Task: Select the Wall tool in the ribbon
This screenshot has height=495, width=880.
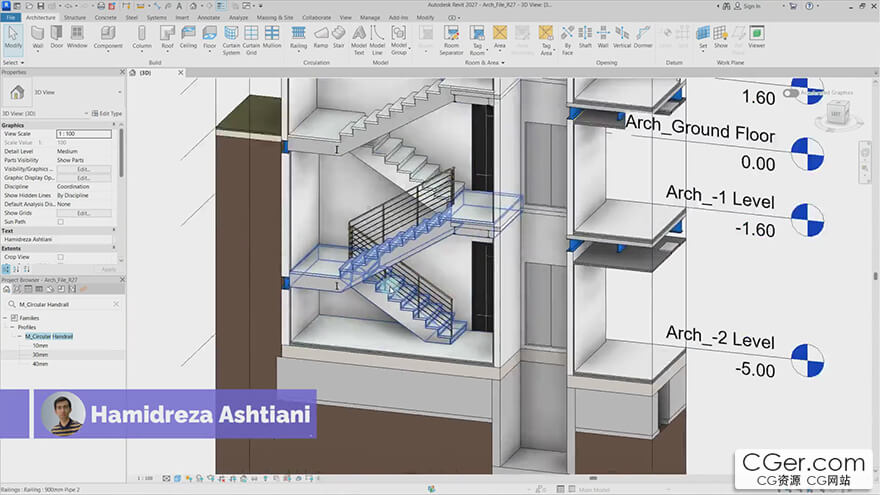Action: (38, 38)
